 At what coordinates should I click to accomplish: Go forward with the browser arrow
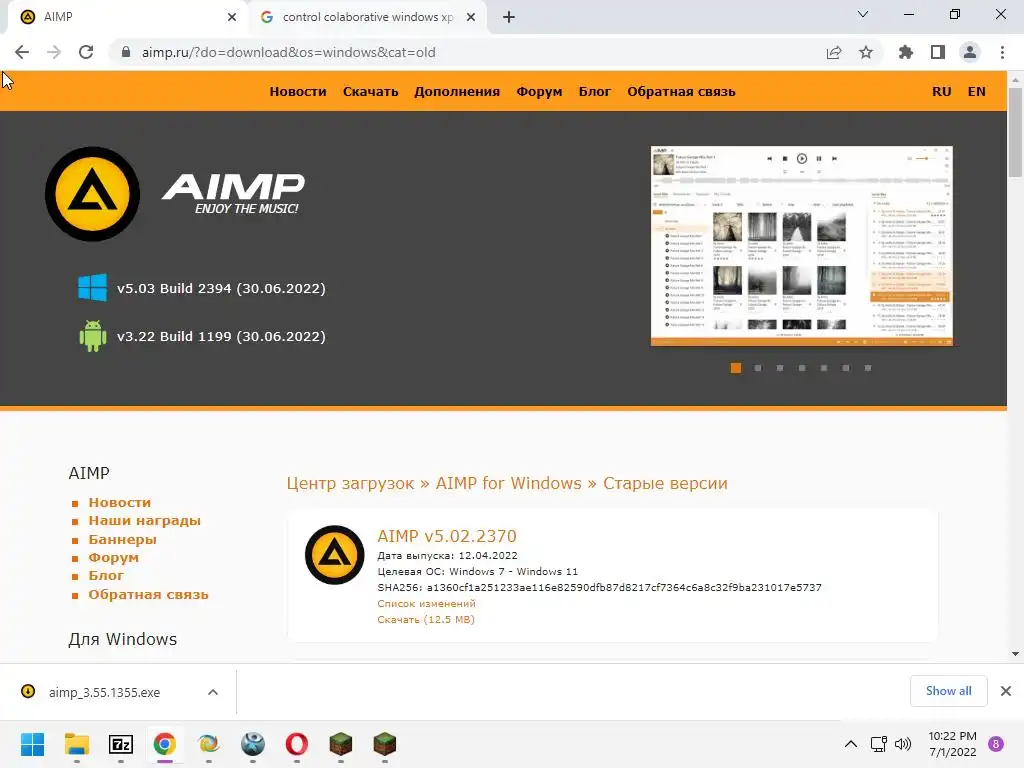click(54, 52)
